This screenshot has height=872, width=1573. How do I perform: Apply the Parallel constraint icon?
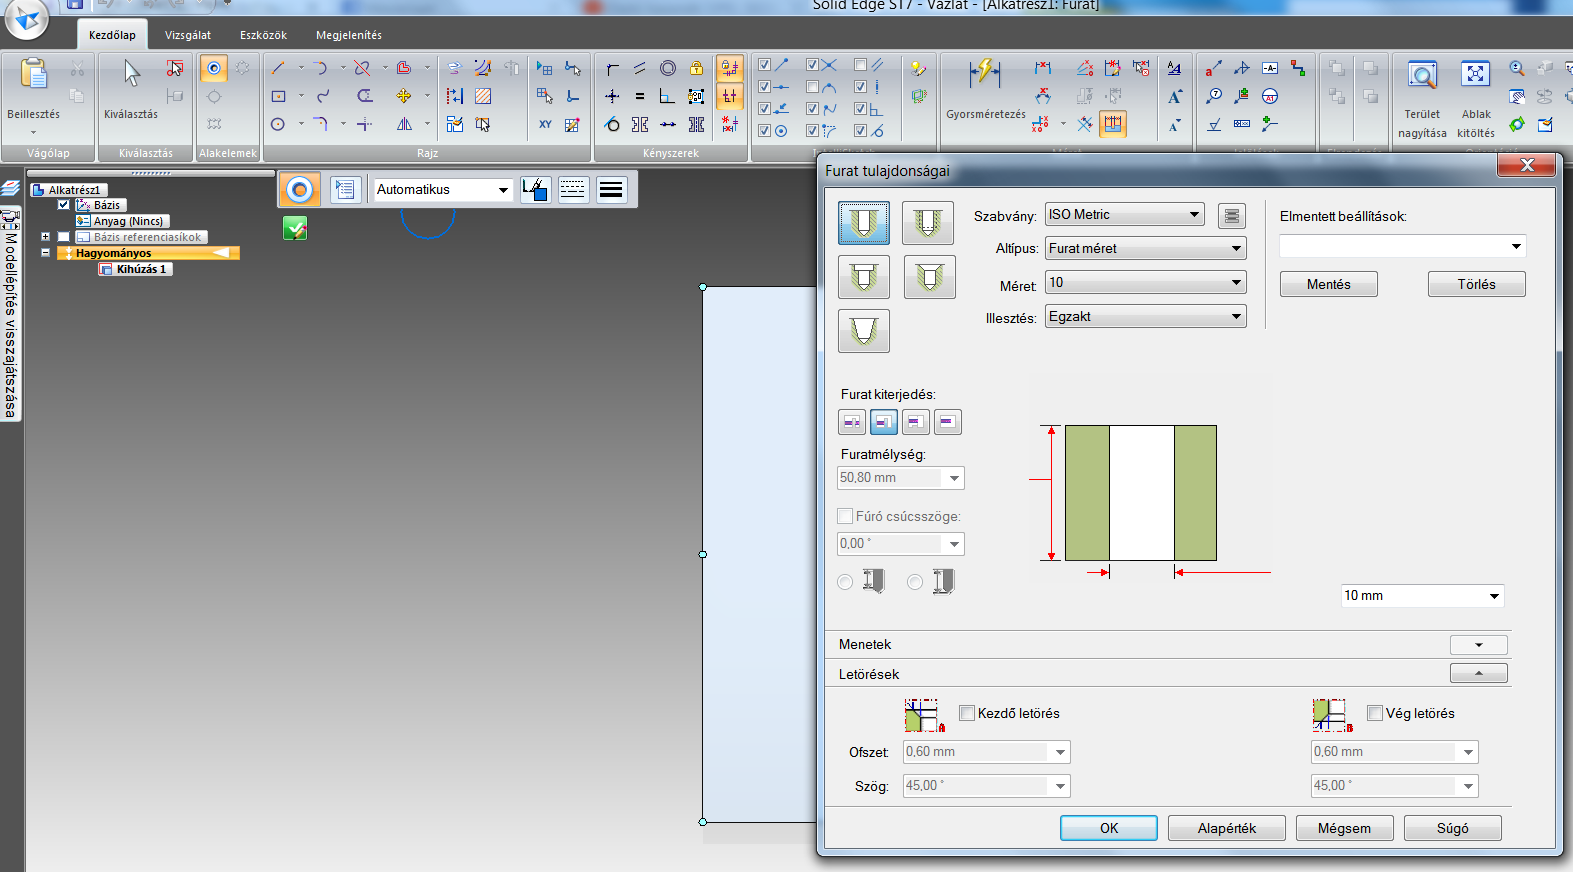[x=640, y=68]
